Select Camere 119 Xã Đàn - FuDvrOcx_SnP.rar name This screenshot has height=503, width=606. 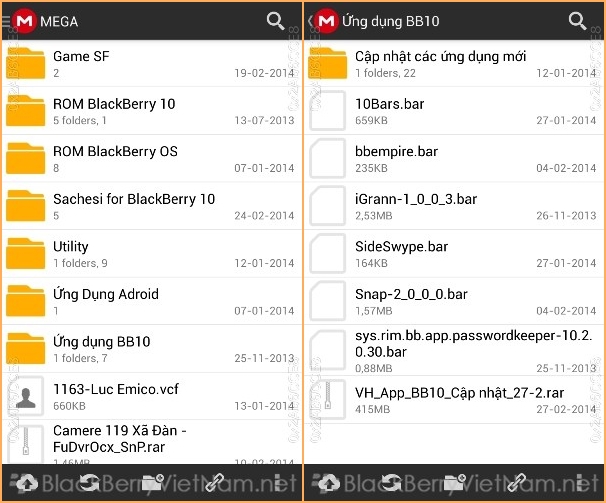pyautogui.click(x=120, y=439)
